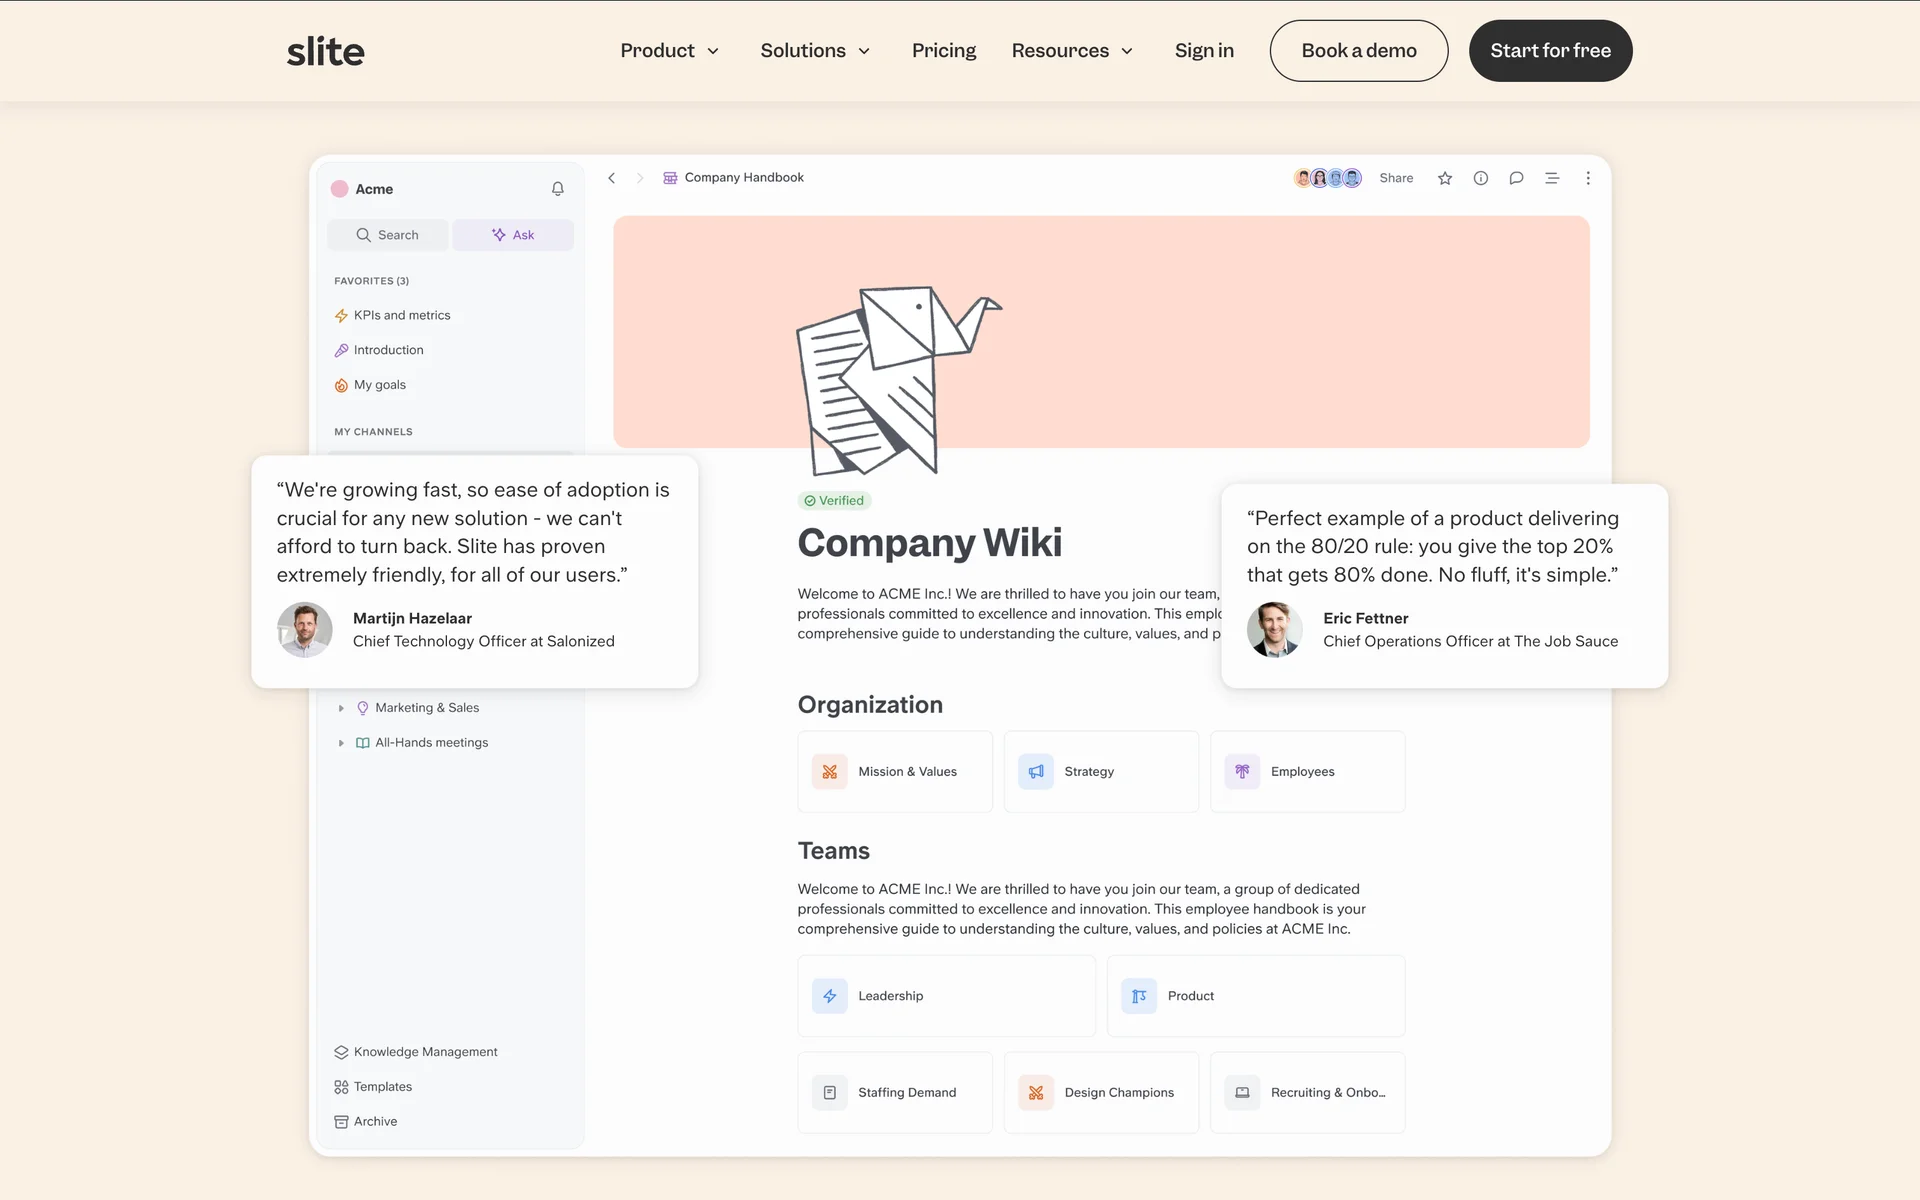
Task: Click the notification bell icon
Action: click(558, 189)
